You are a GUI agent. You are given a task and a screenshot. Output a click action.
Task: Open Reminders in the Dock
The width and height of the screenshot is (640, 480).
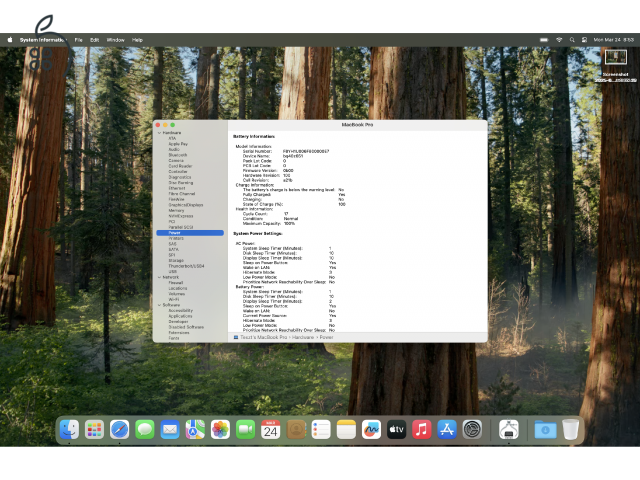pyautogui.click(x=321, y=429)
